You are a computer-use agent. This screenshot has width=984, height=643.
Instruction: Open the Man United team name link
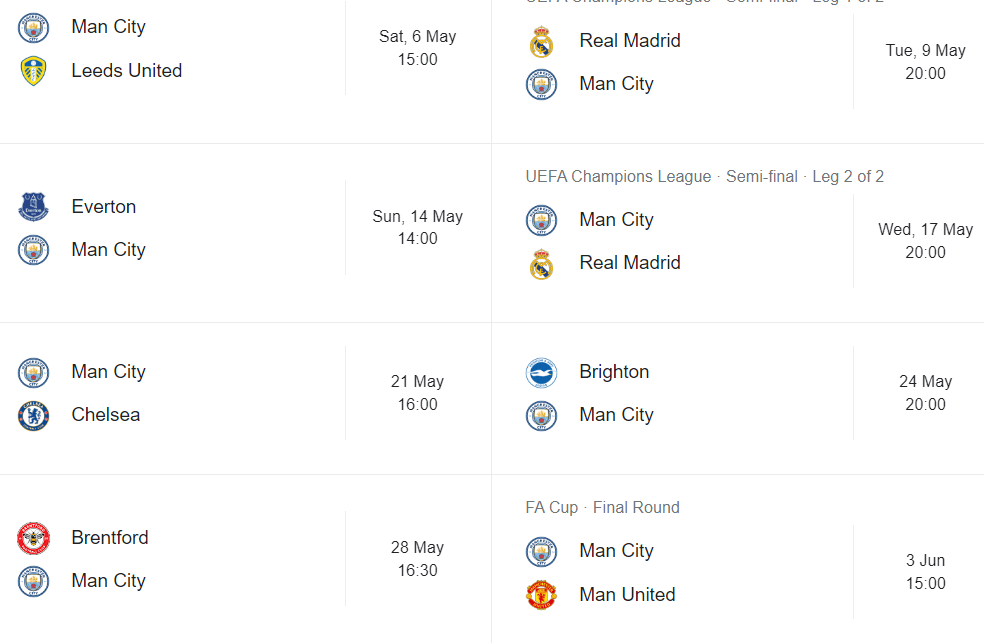click(627, 595)
